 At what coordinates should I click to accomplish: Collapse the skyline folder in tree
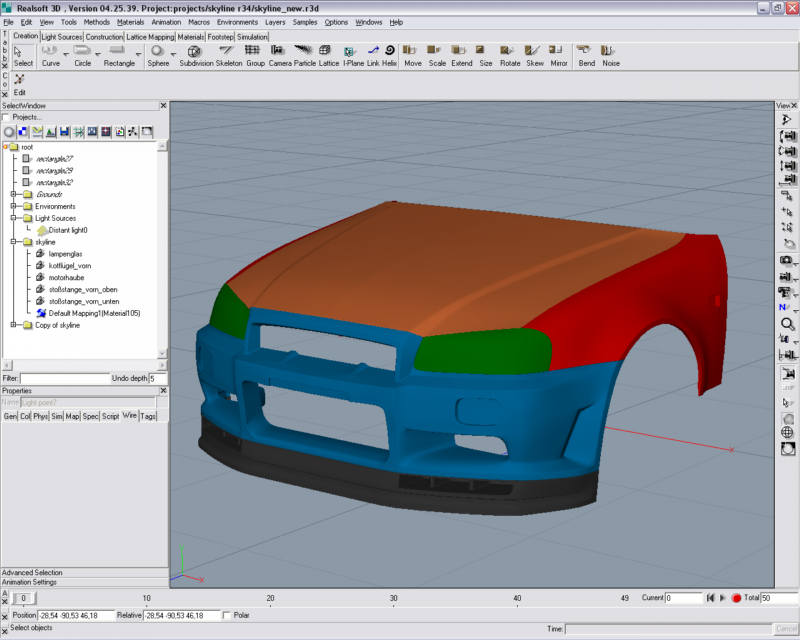pos(14,242)
